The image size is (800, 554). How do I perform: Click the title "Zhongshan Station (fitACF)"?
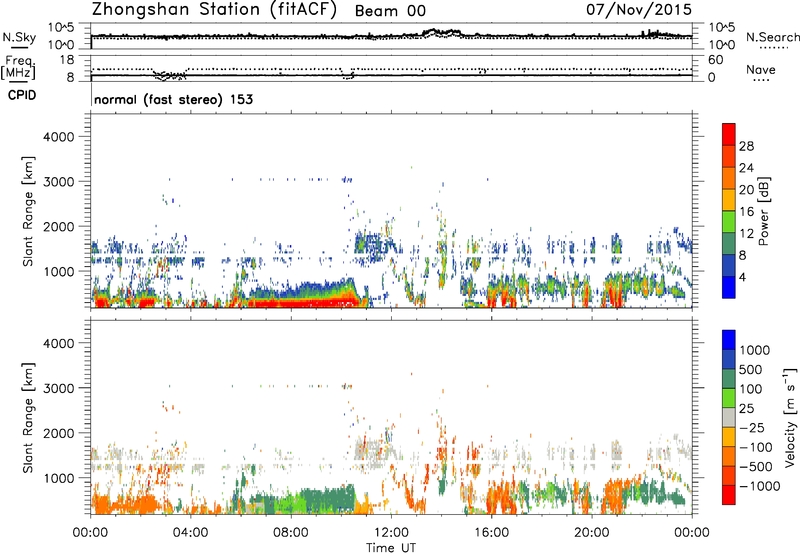click(214, 10)
